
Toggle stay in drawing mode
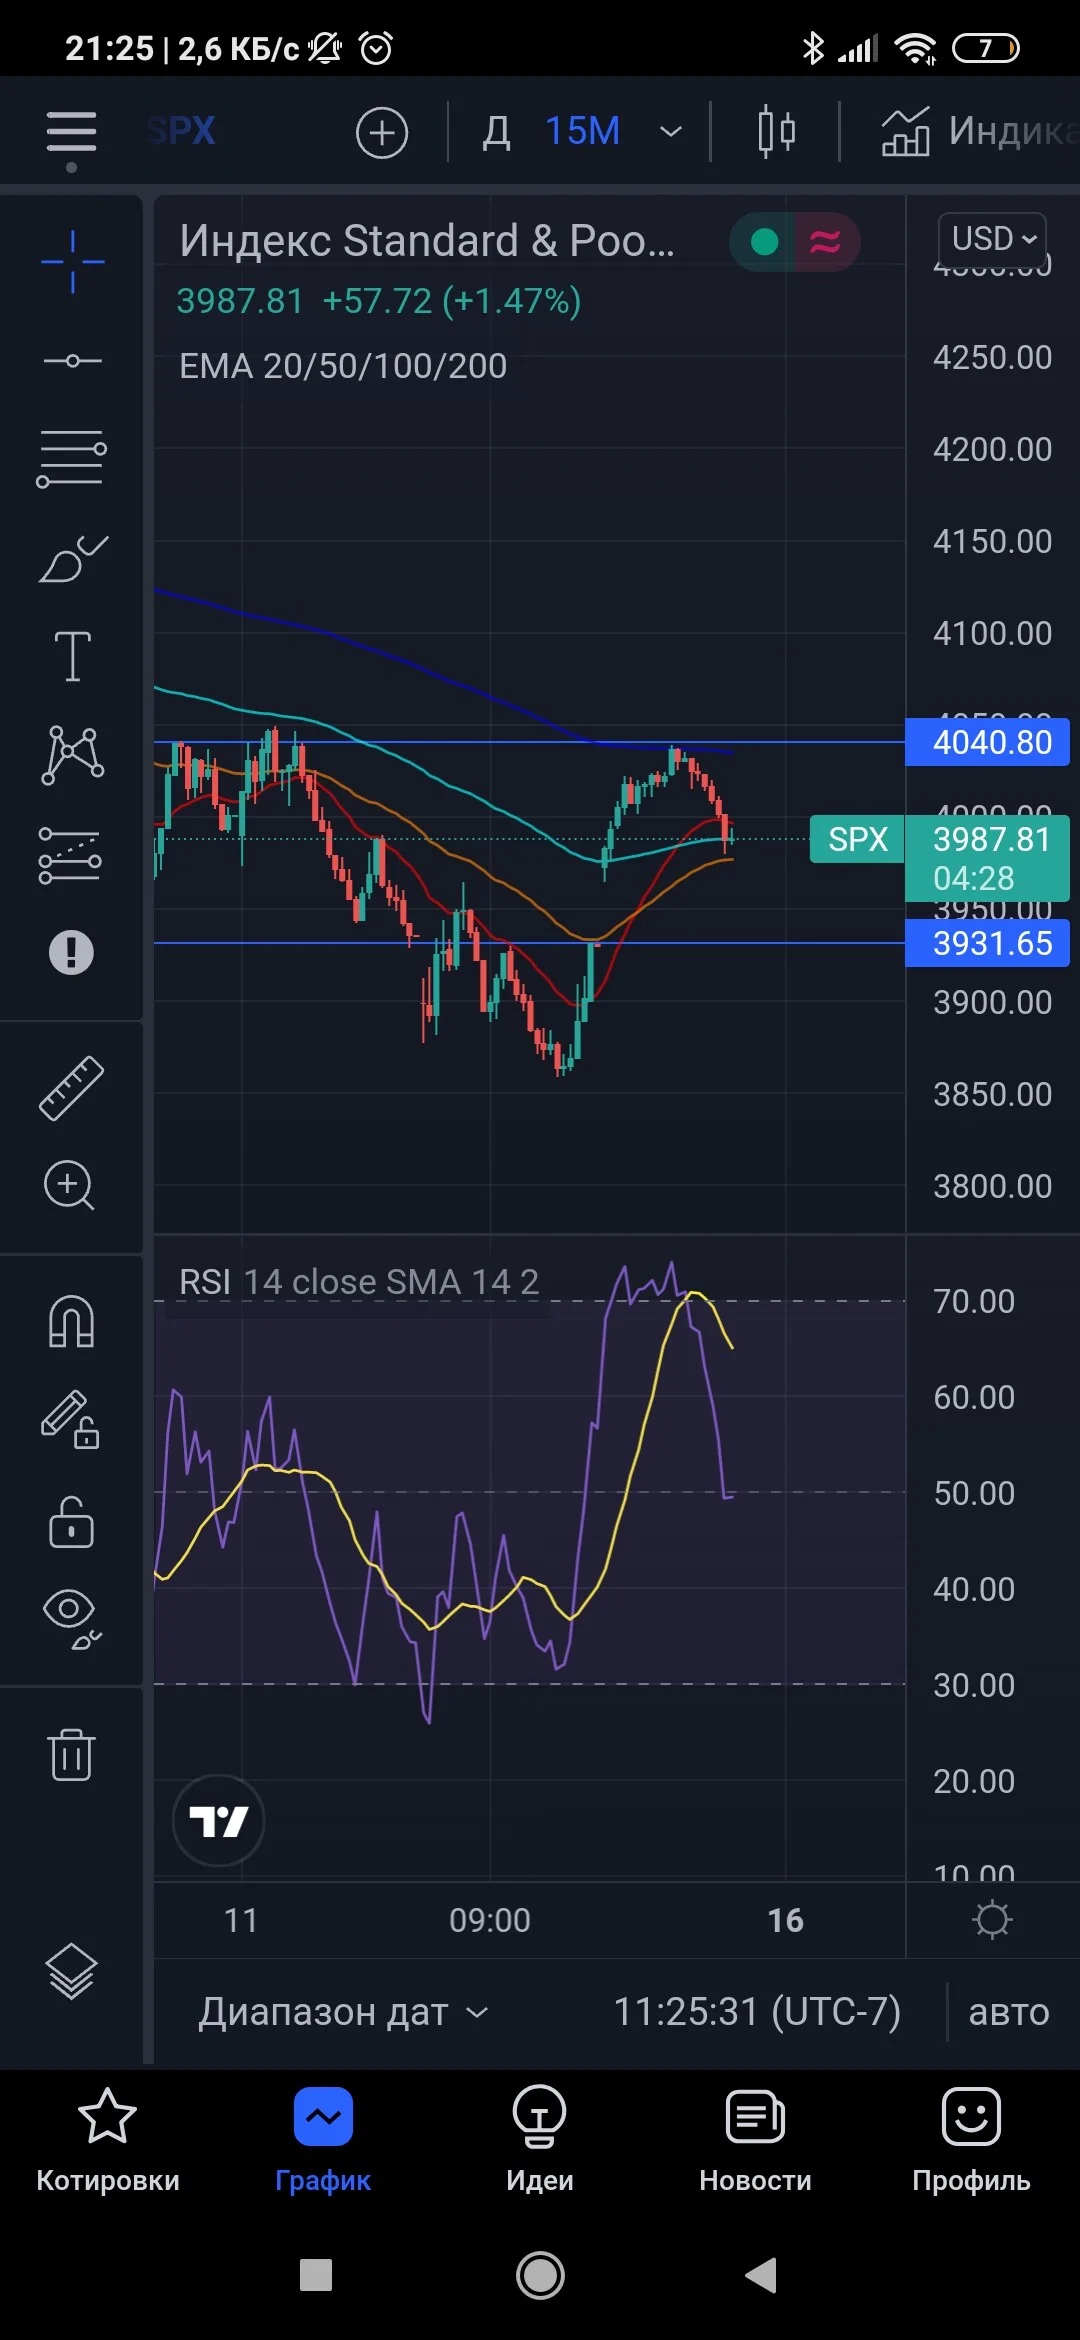pos(70,1420)
